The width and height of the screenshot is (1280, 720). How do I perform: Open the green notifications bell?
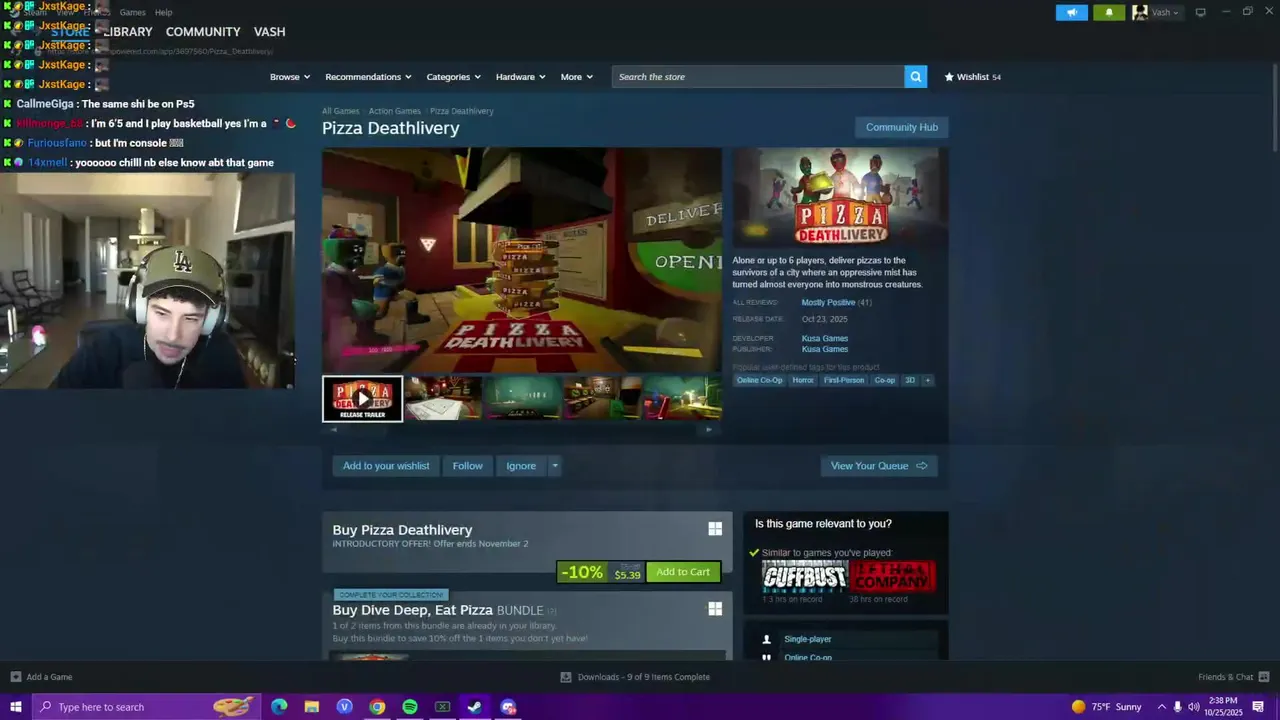tap(1109, 12)
